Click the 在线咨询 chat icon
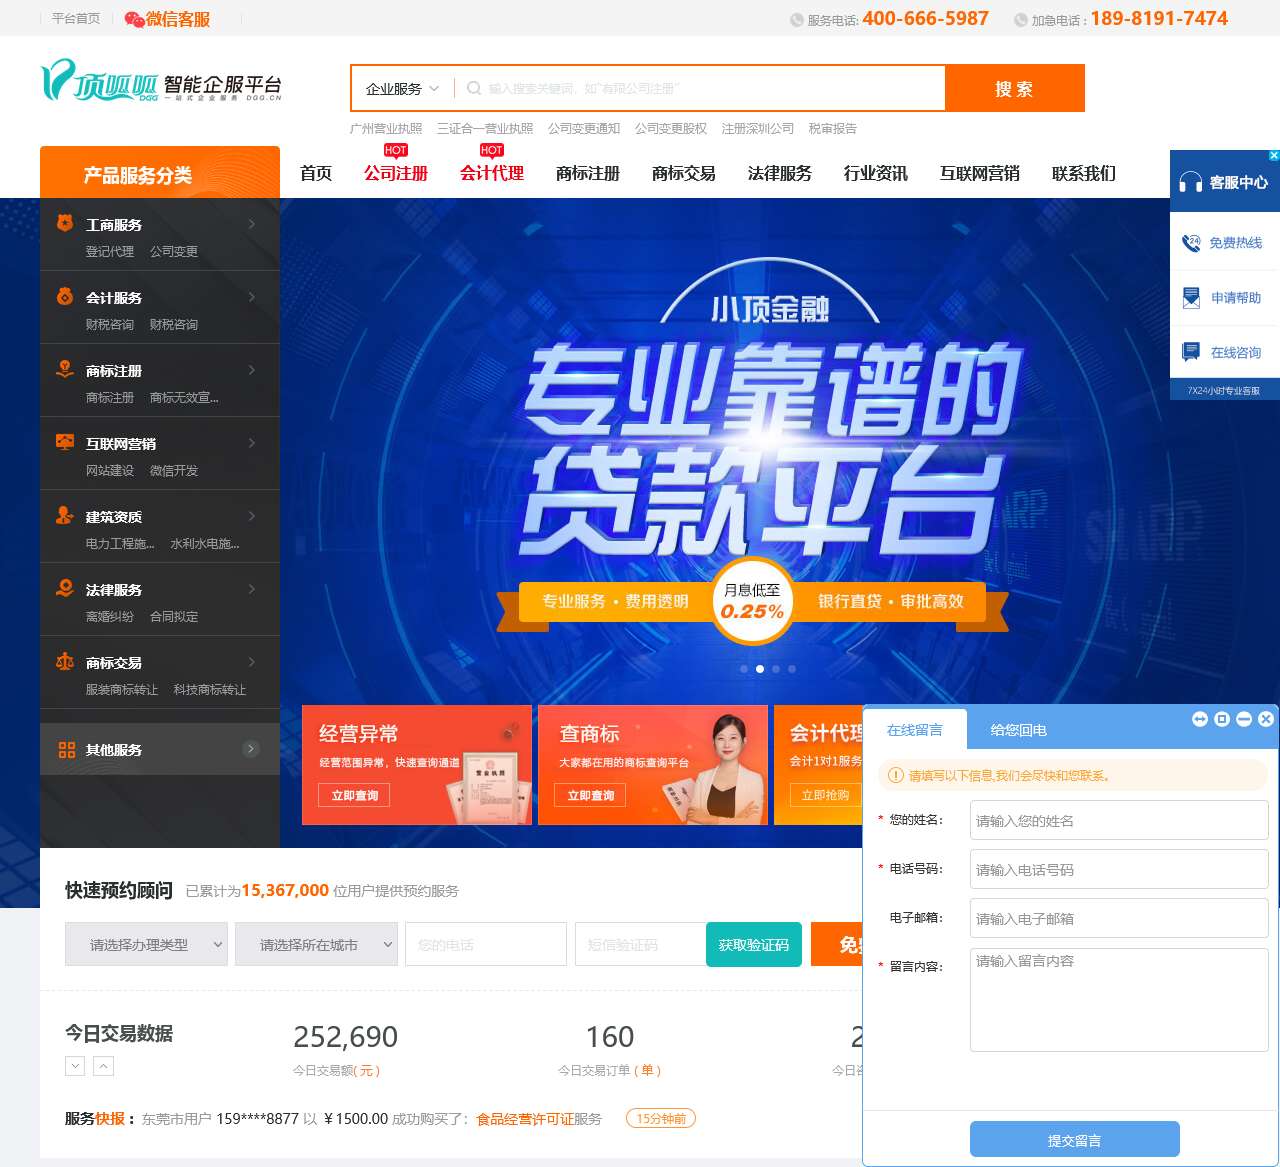Screen dimensions: 1280x1167 [x=1191, y=352]
